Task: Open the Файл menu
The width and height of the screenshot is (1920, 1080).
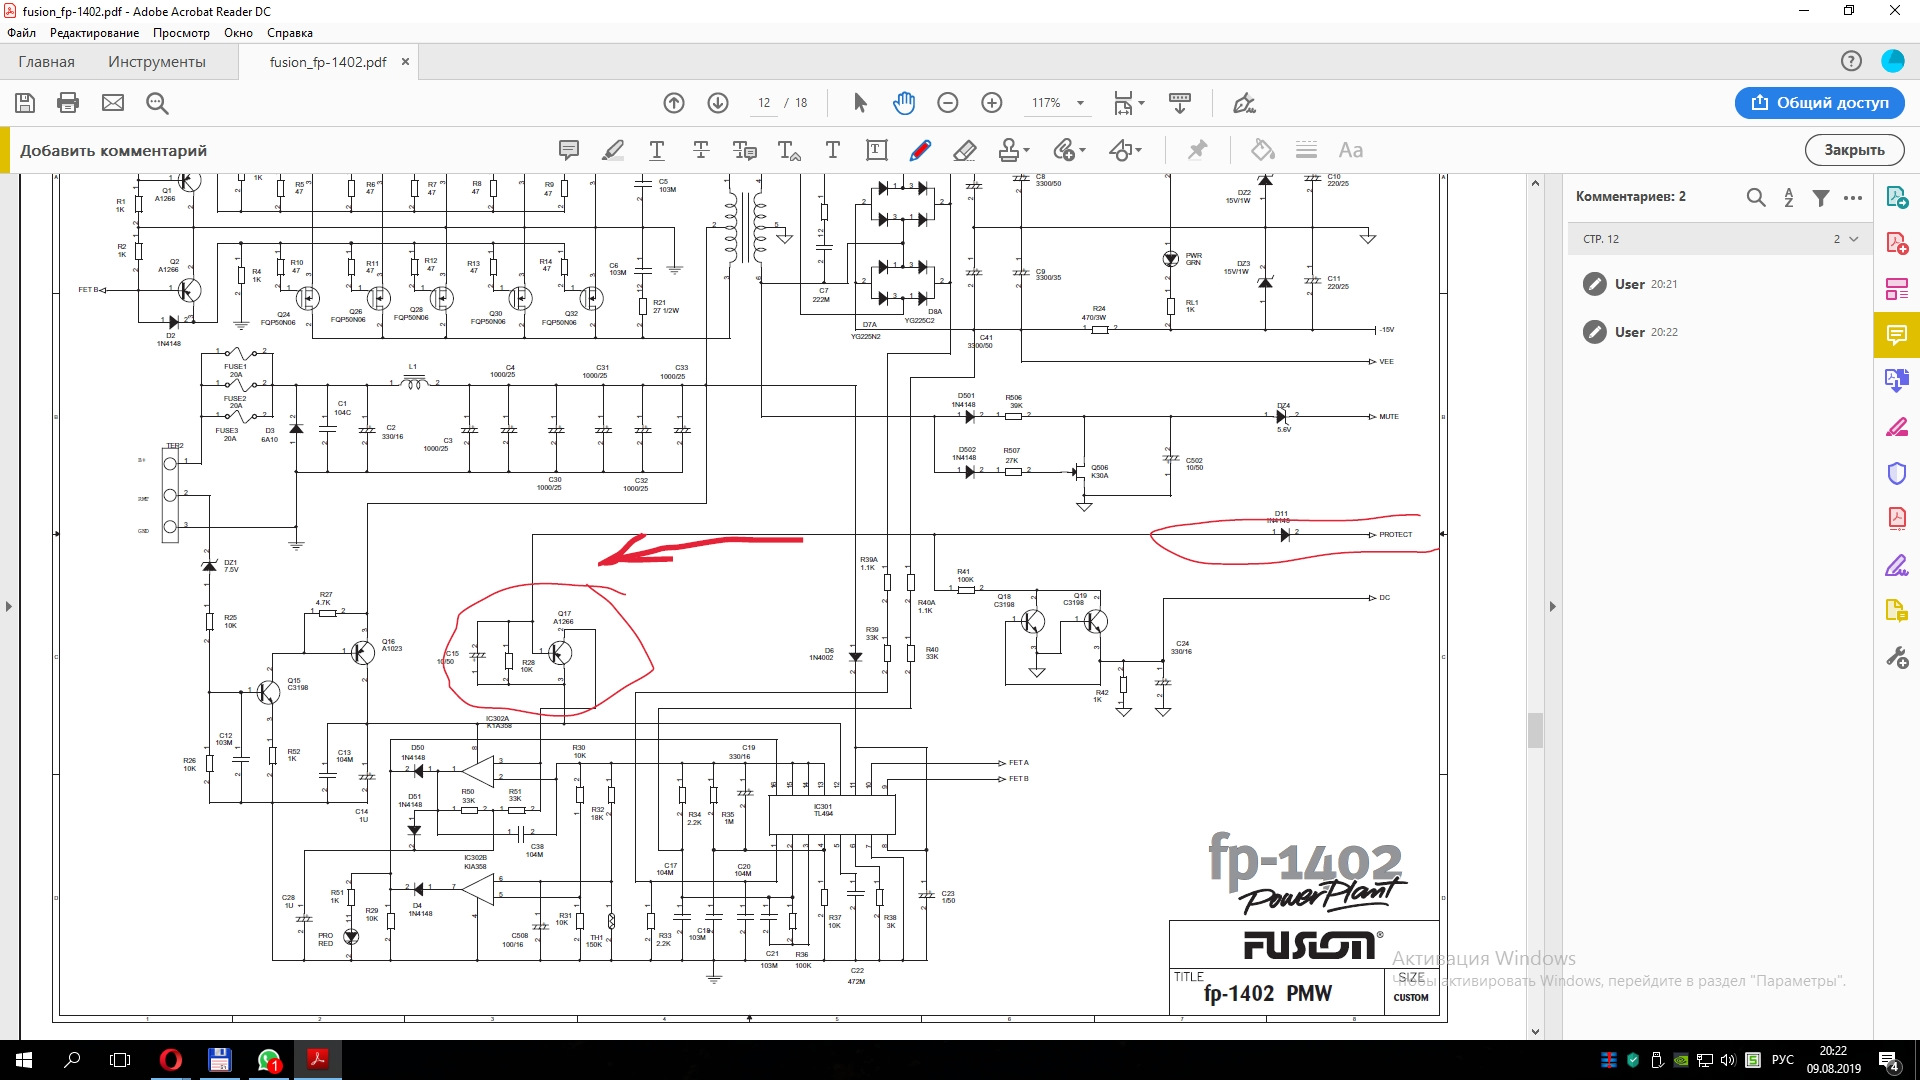Action: coord(22,33)
